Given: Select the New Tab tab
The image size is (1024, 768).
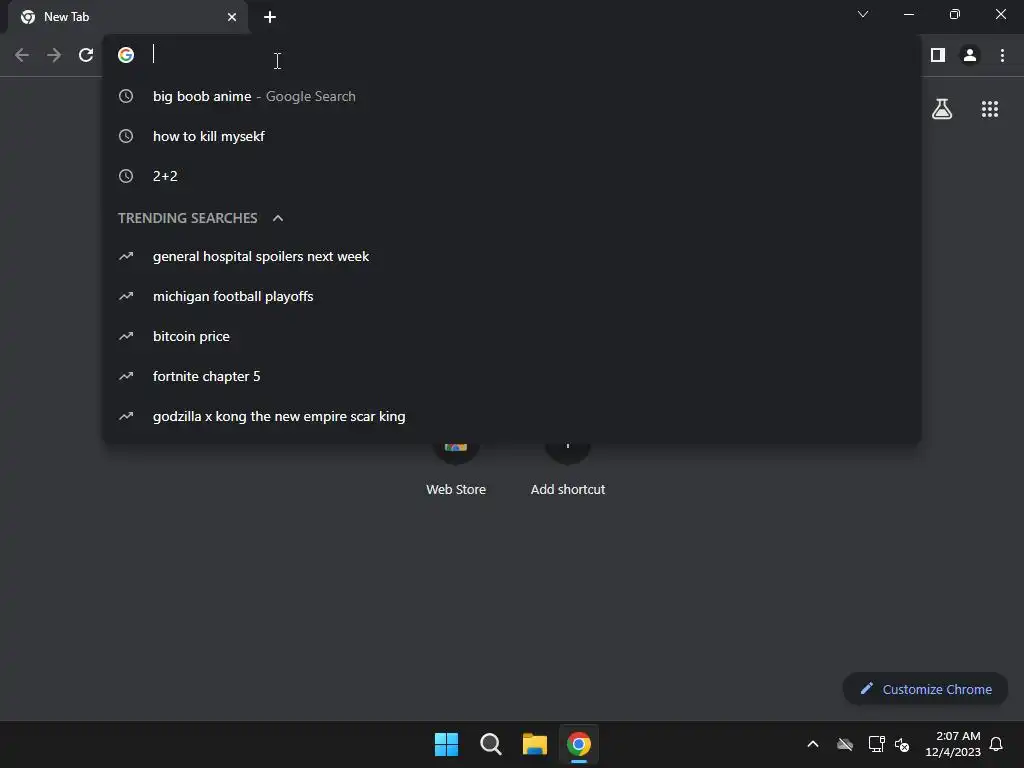Looking at the screenshot, I should [128, 17].
